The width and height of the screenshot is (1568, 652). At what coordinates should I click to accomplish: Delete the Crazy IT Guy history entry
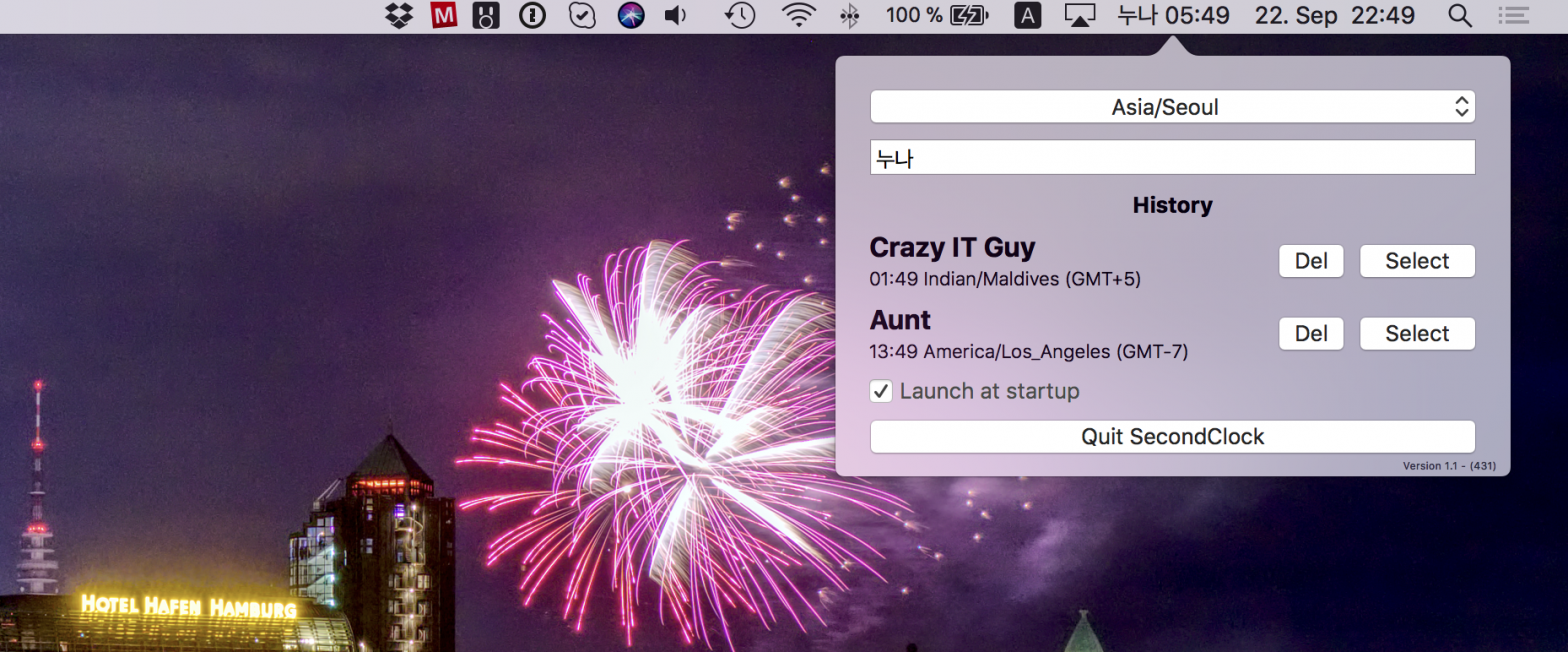(1310, 261)
